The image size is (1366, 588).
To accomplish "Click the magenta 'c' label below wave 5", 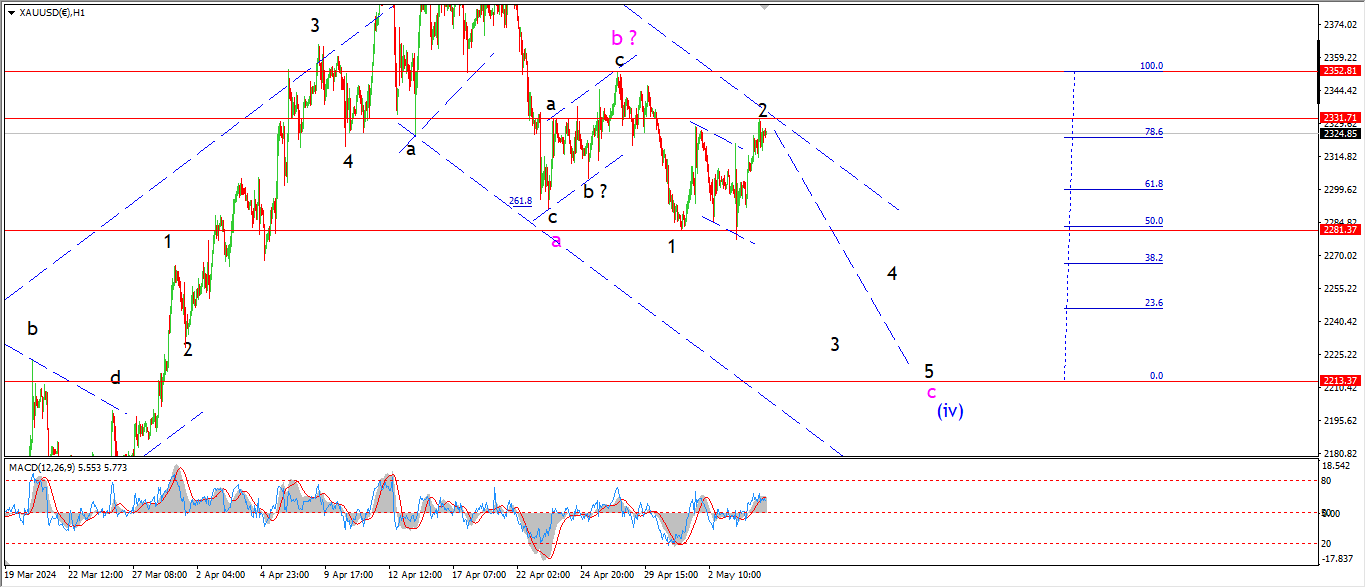I will click(931, 392).
